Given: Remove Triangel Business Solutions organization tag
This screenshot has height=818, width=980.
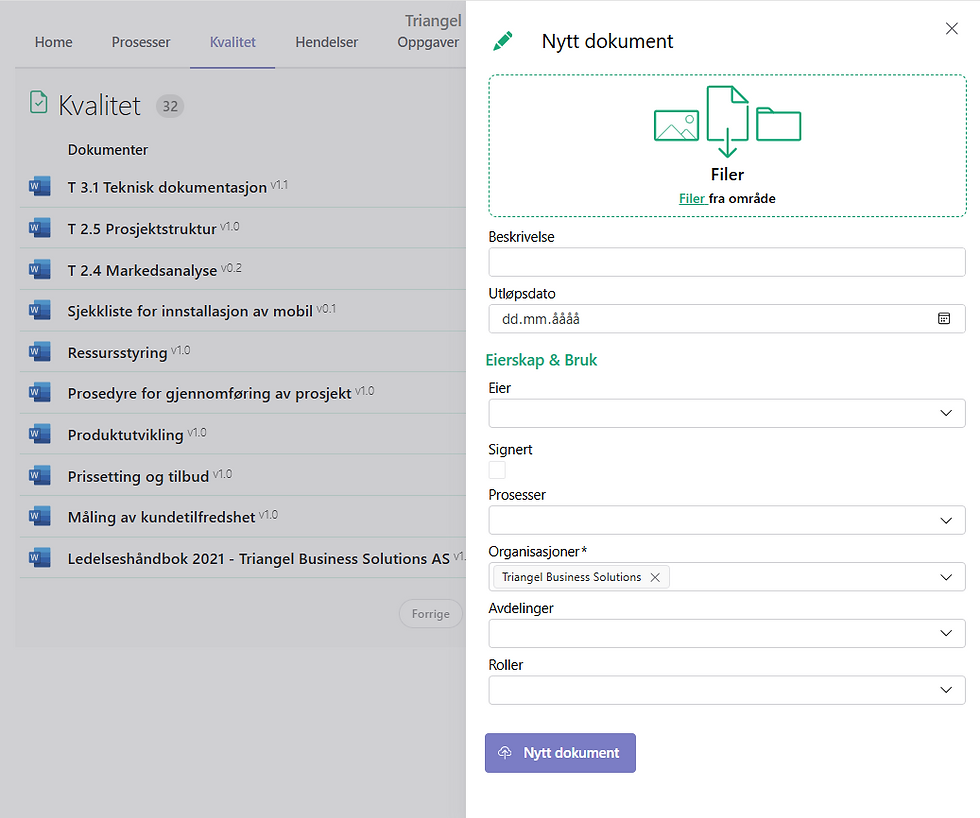Looking at the screenshot, I should (x=655, y=577).
